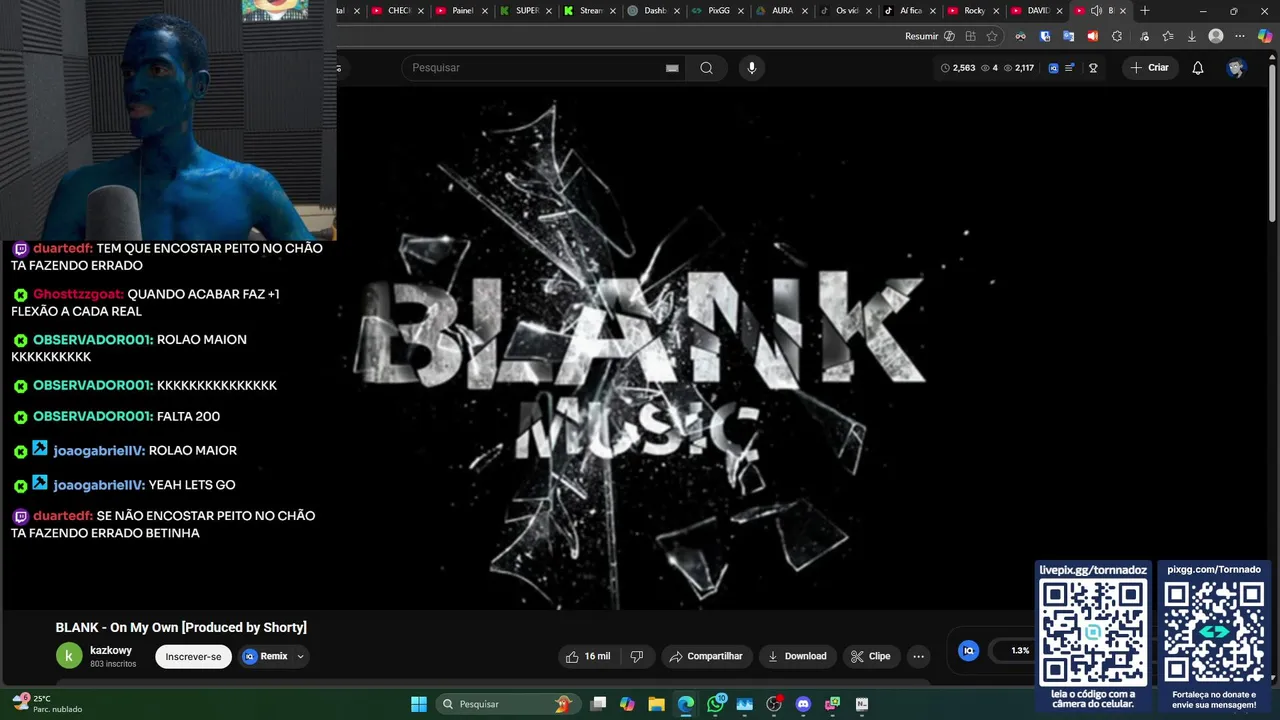Image resolution: width=1280 pixels, height=720 pixels.
Task: Click the Criar button
Action: 1148,68
